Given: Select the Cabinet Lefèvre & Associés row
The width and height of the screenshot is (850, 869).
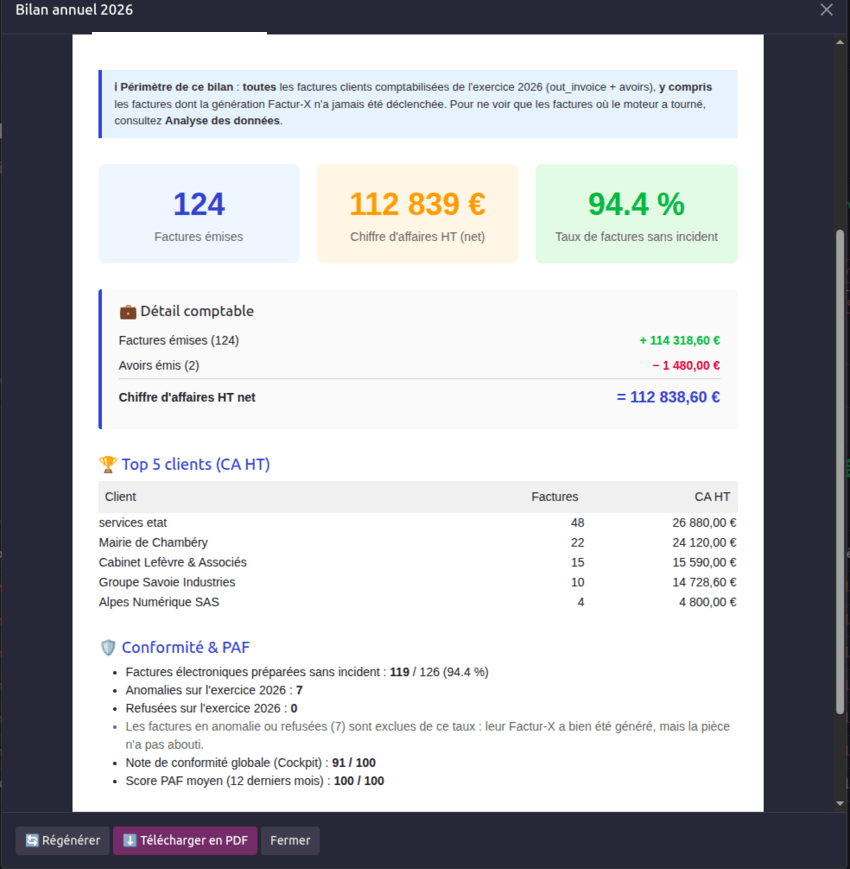Looking at the screenshot, I should [418, 563].
